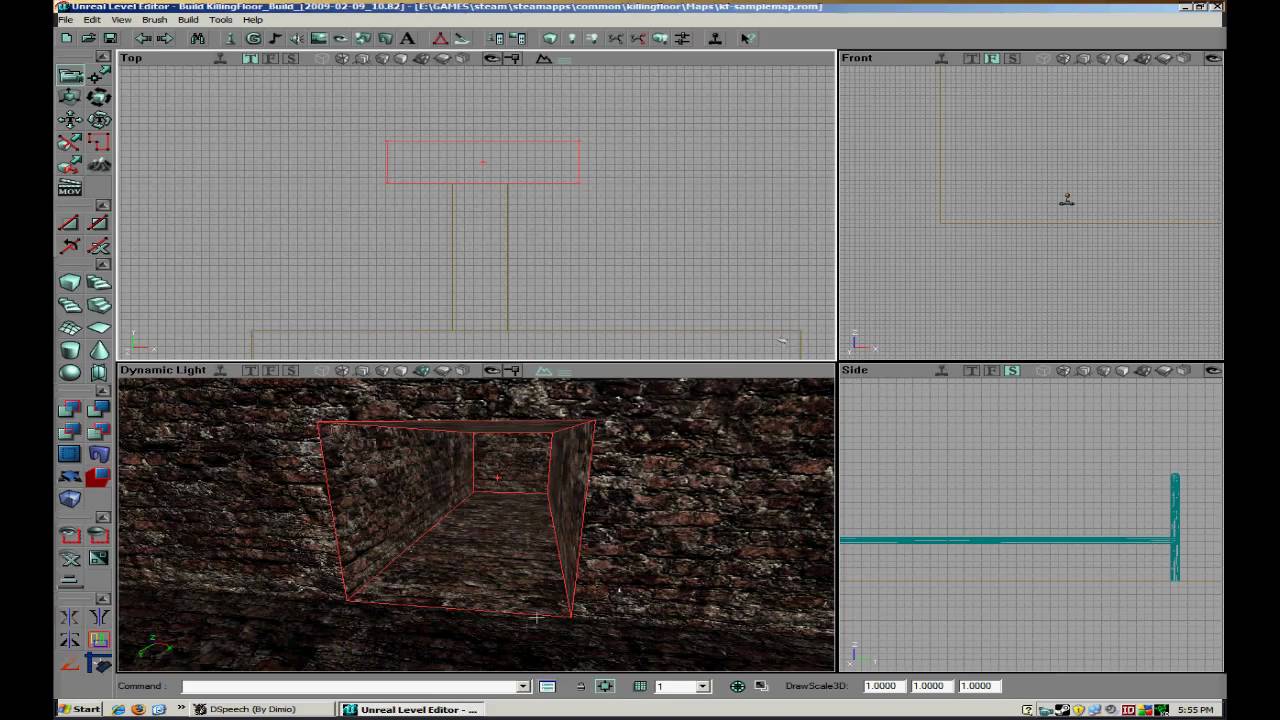
Task: Click the third DrawScale3D value field
Action: (980, 686)
